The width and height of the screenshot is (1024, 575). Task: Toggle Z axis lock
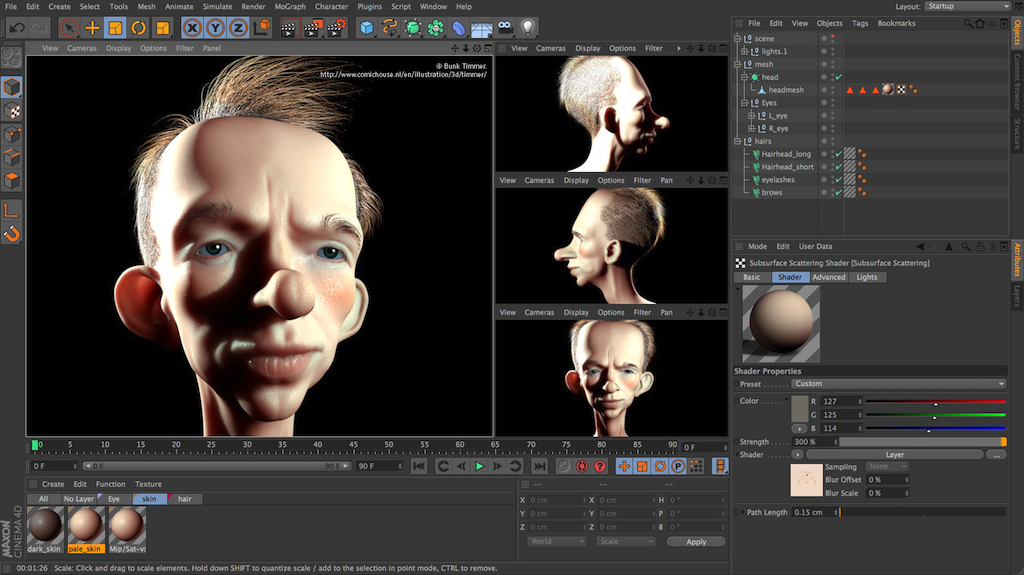(x=238, y=27)
